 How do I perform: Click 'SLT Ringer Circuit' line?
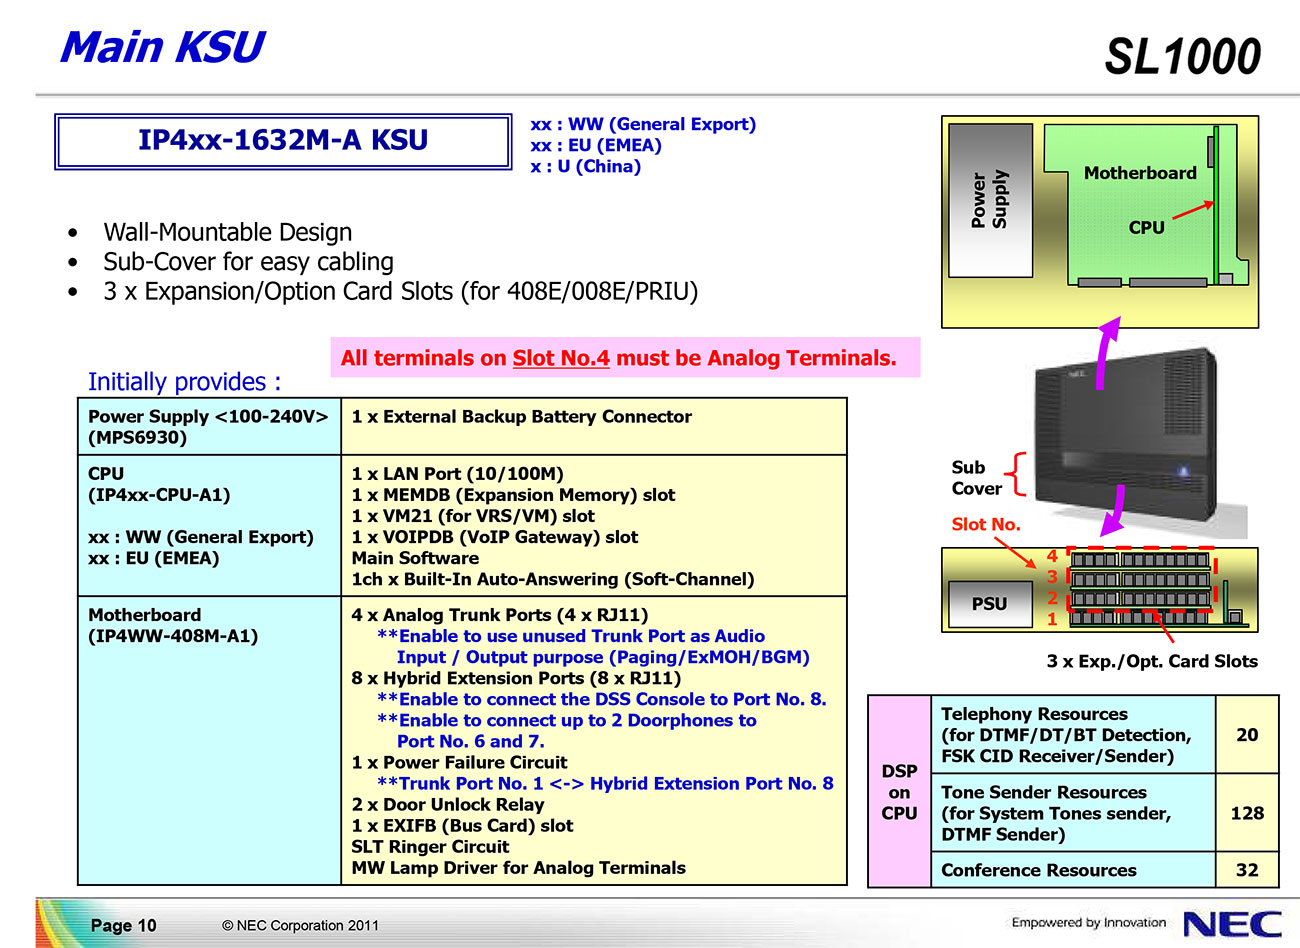(x=430, y=846)
